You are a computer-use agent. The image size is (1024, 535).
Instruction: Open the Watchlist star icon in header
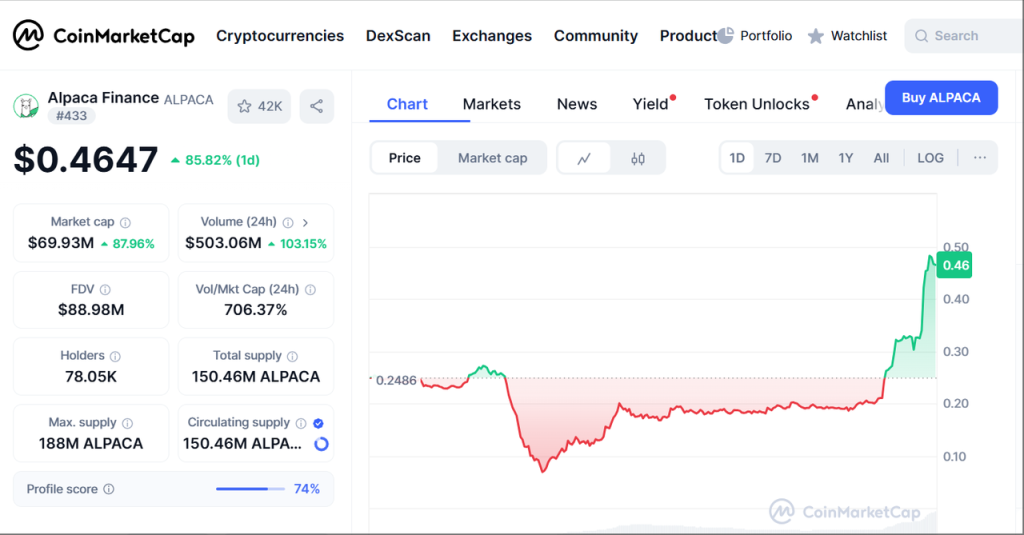816,36
